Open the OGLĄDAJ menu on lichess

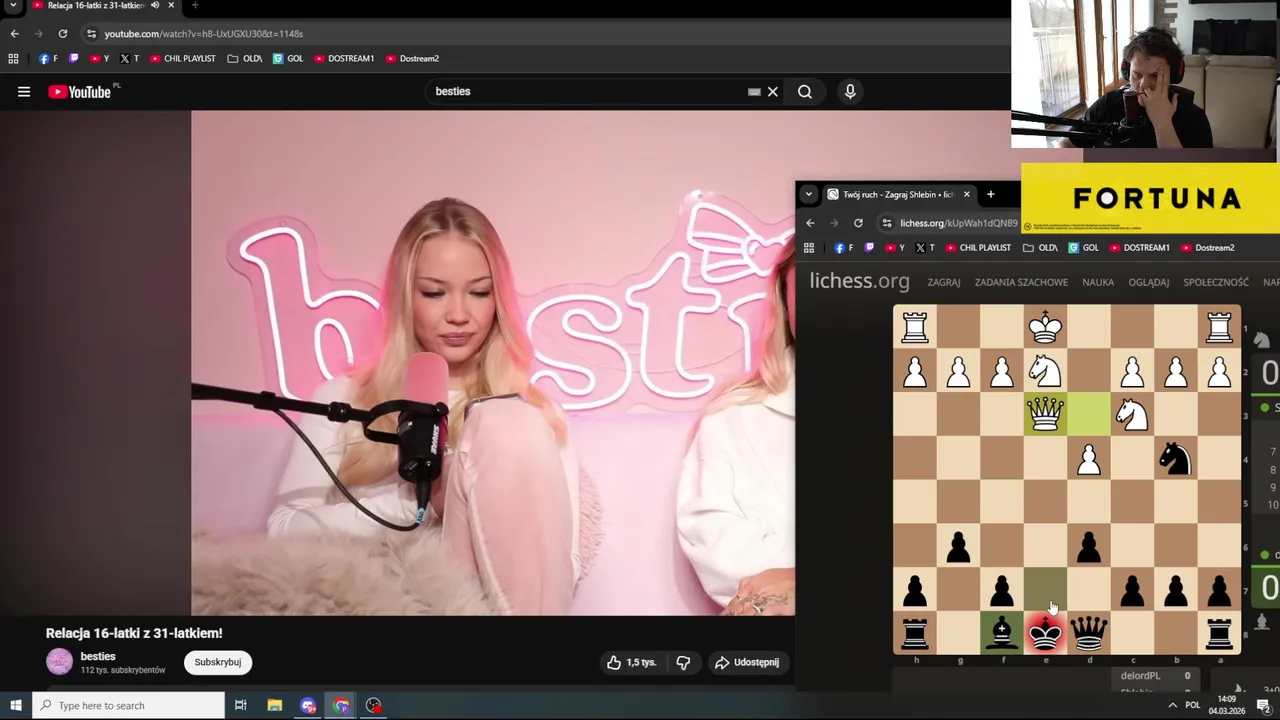point(1148,282)
